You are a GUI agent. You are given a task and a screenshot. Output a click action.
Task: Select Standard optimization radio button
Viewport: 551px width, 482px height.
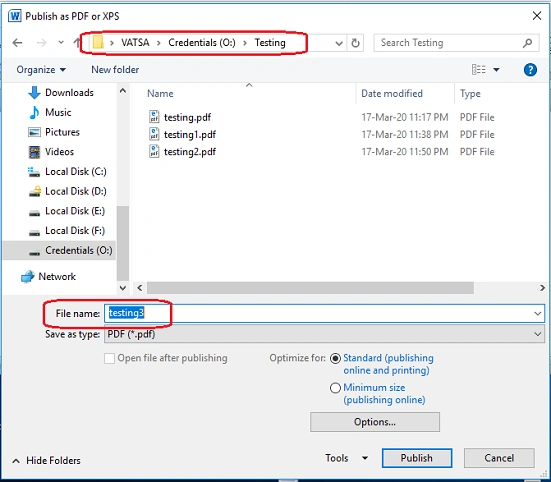point(335,358)
